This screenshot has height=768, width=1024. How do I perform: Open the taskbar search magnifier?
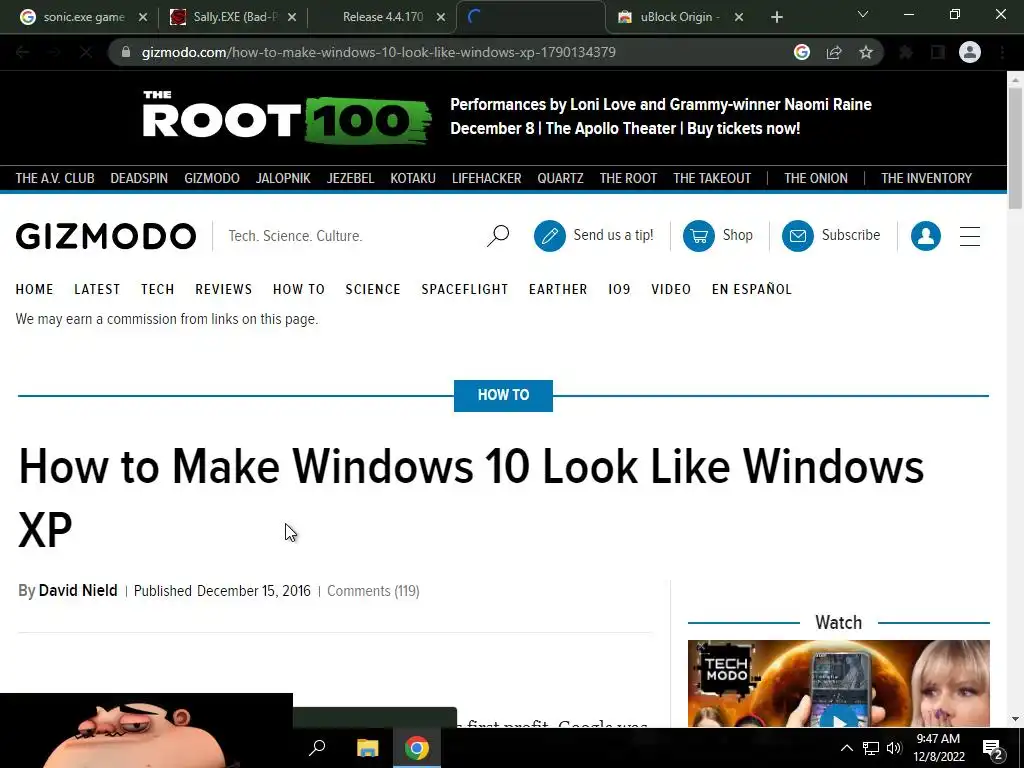pyautogui.click(x=317, y=748)
